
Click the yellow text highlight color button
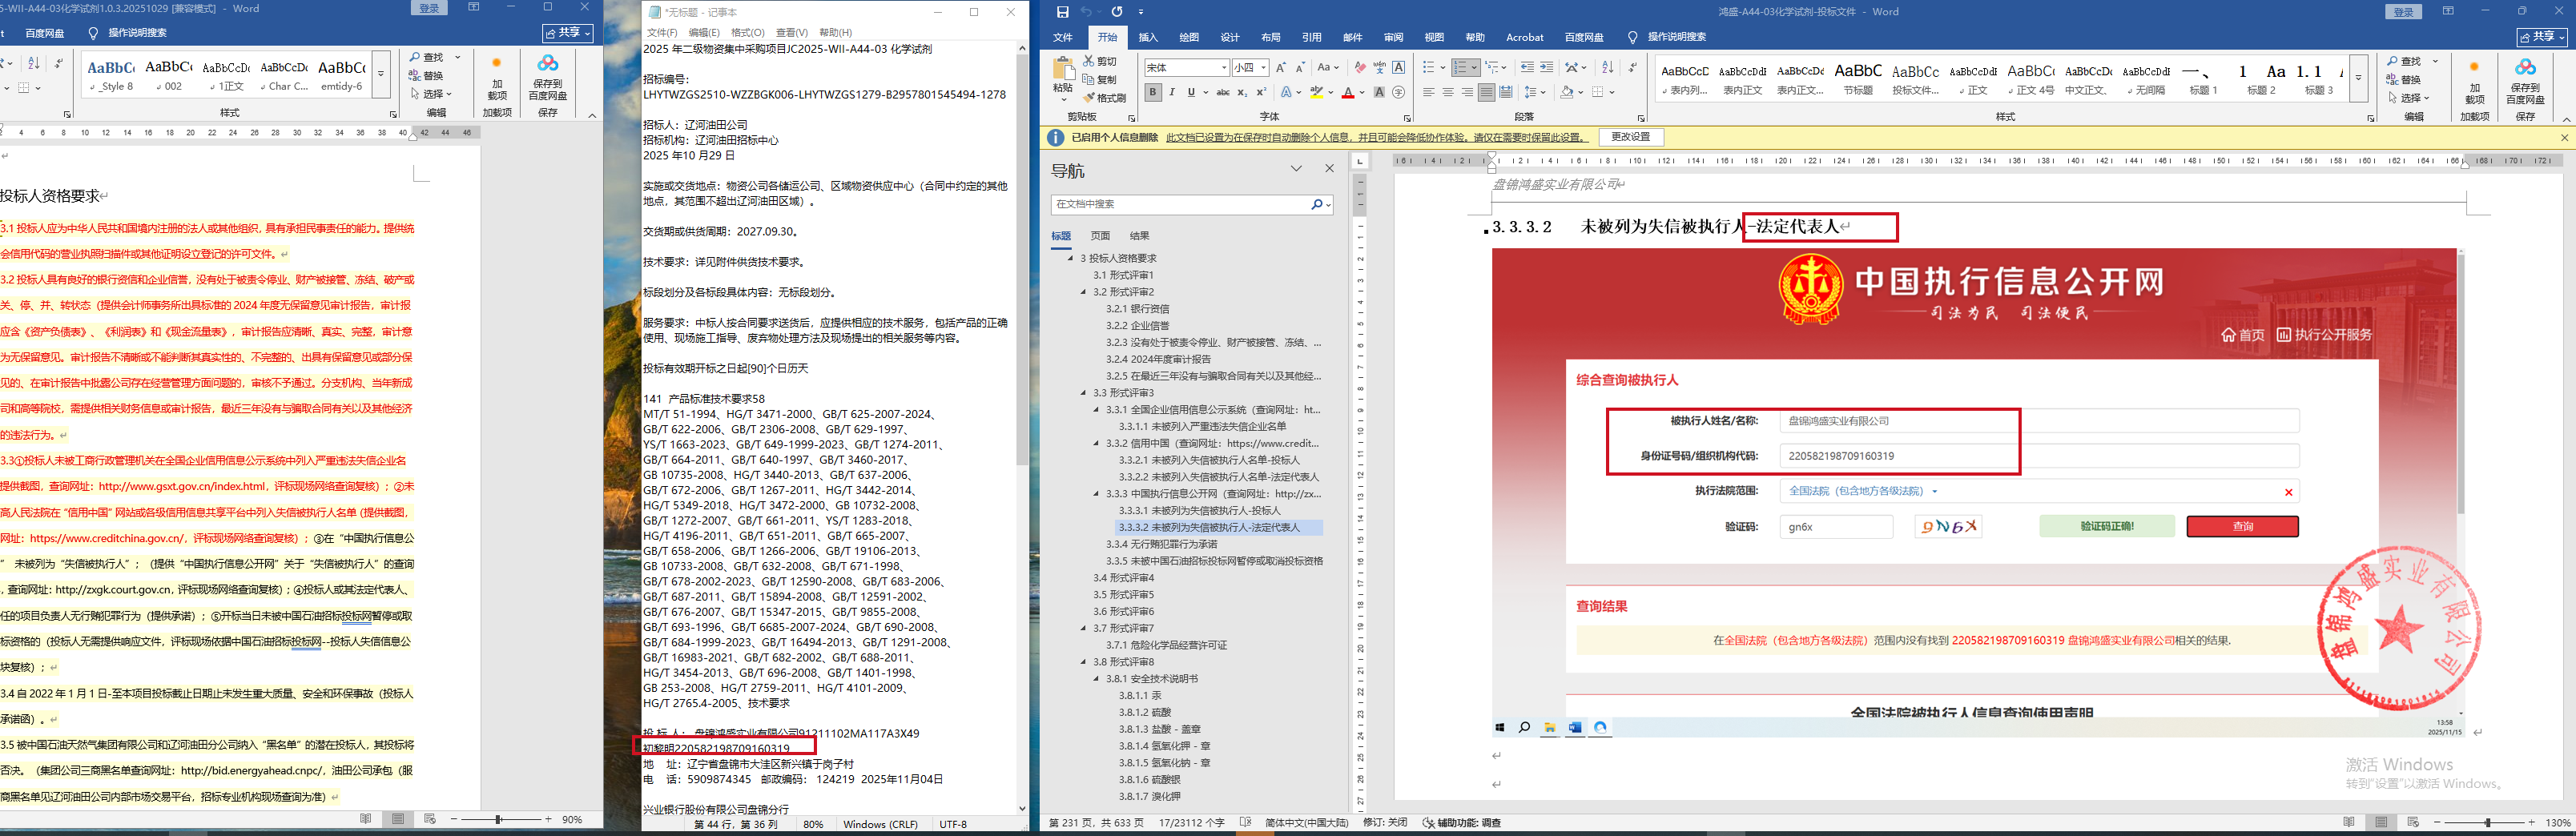(1317, 92)
